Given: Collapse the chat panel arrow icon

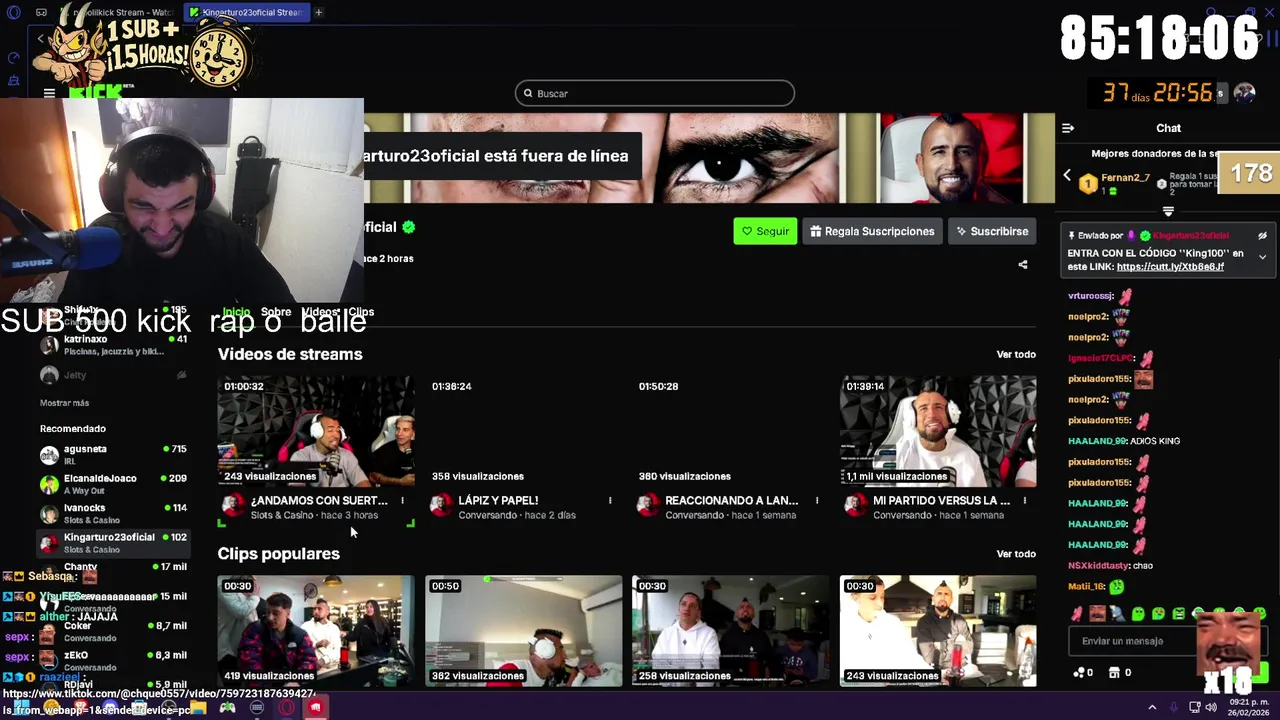Looking at the screenshot, I should pos(1068,128).
